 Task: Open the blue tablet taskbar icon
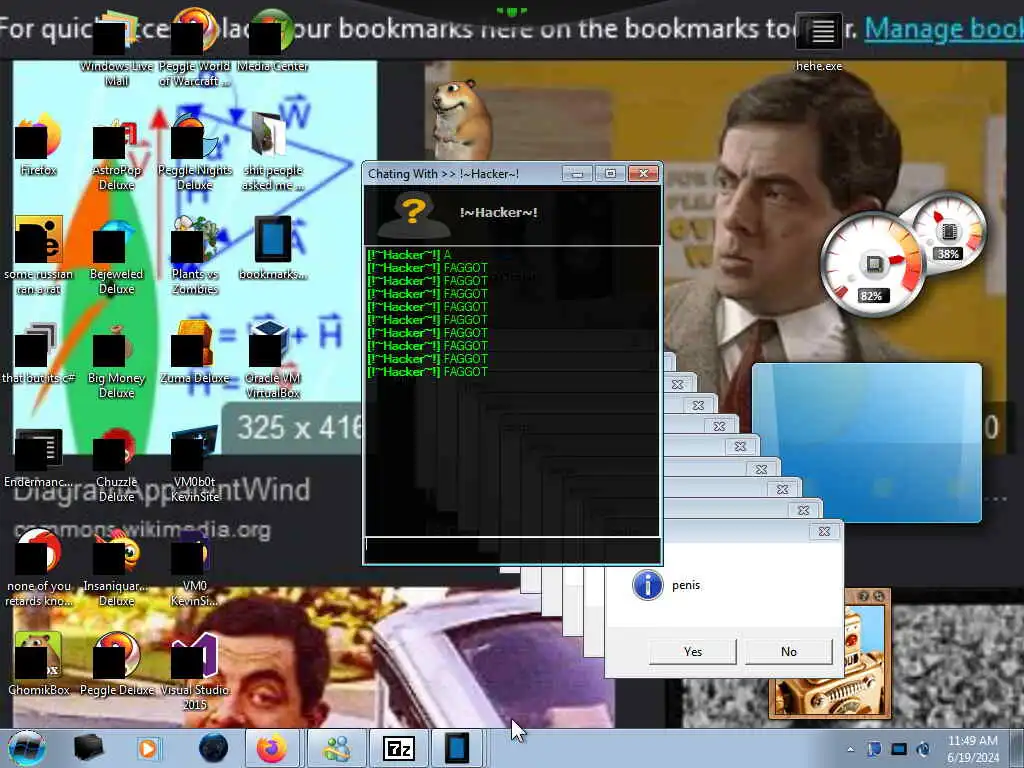457,748
